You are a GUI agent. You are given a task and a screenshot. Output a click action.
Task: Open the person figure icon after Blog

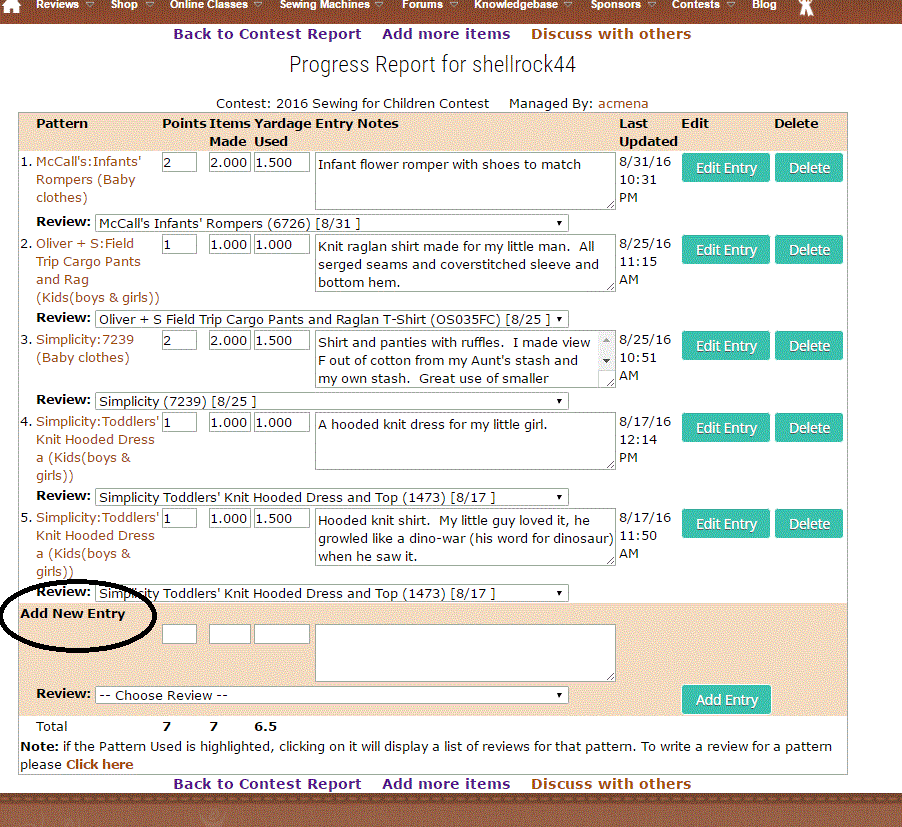click(807, 7)
